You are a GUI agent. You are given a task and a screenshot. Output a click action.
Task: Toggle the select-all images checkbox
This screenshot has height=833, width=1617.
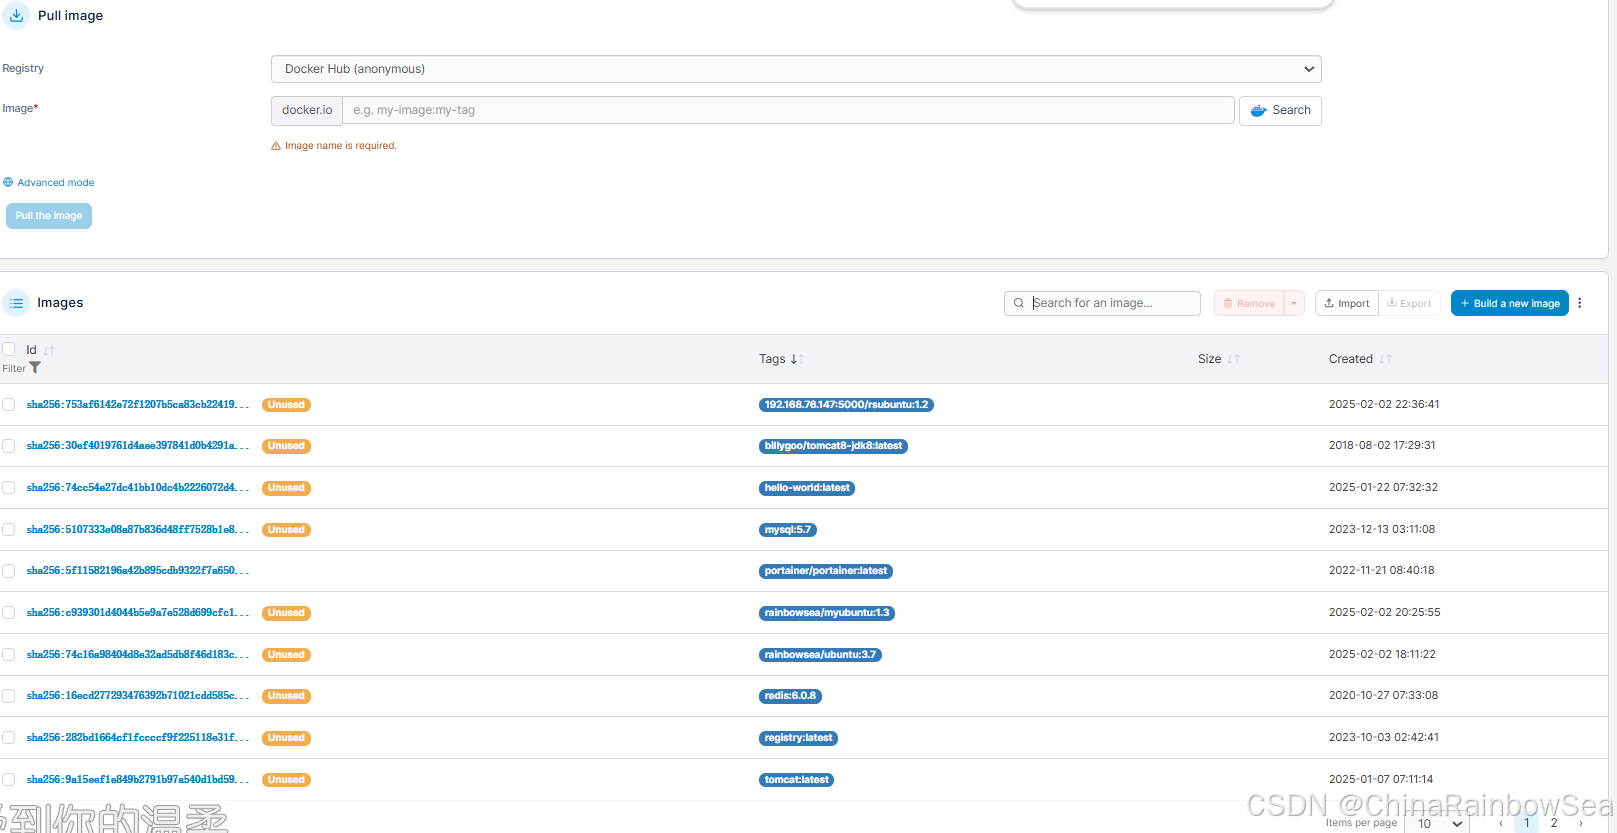tap(8, 349)
